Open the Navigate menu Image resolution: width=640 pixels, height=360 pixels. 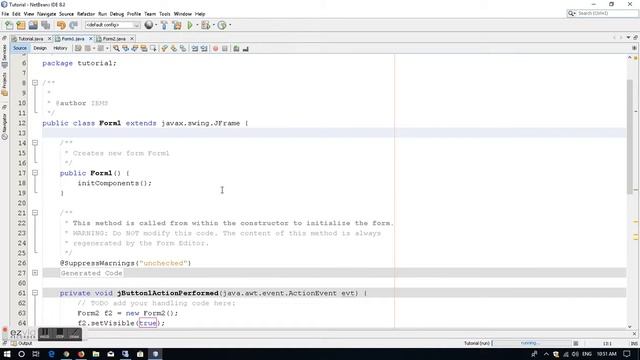tap(47, 14)
